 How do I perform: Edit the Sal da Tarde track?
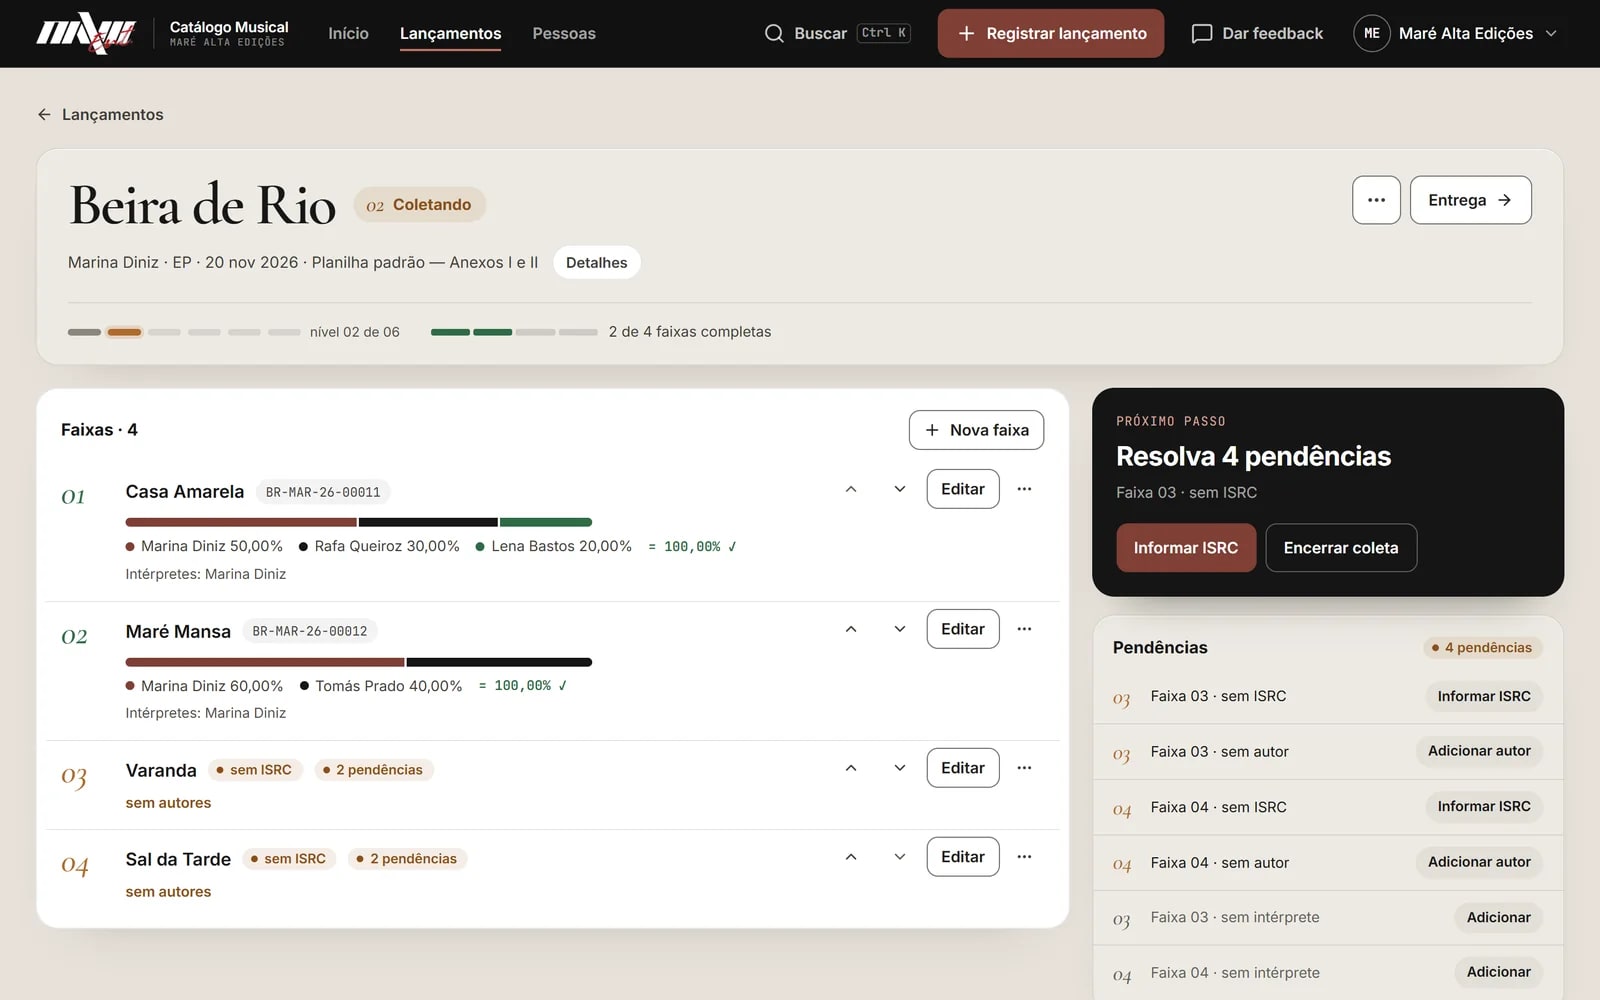click(963, 857)
